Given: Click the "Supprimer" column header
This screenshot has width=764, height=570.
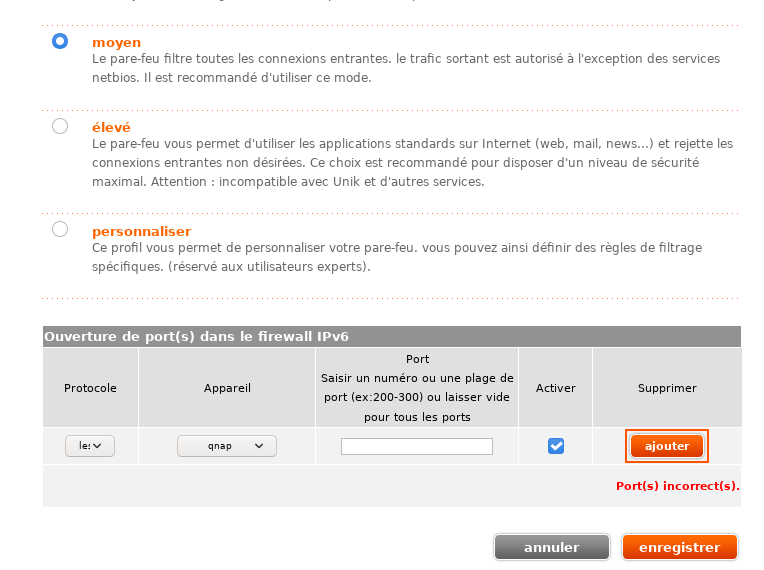Looking at the screenshot, I should 667,388.
